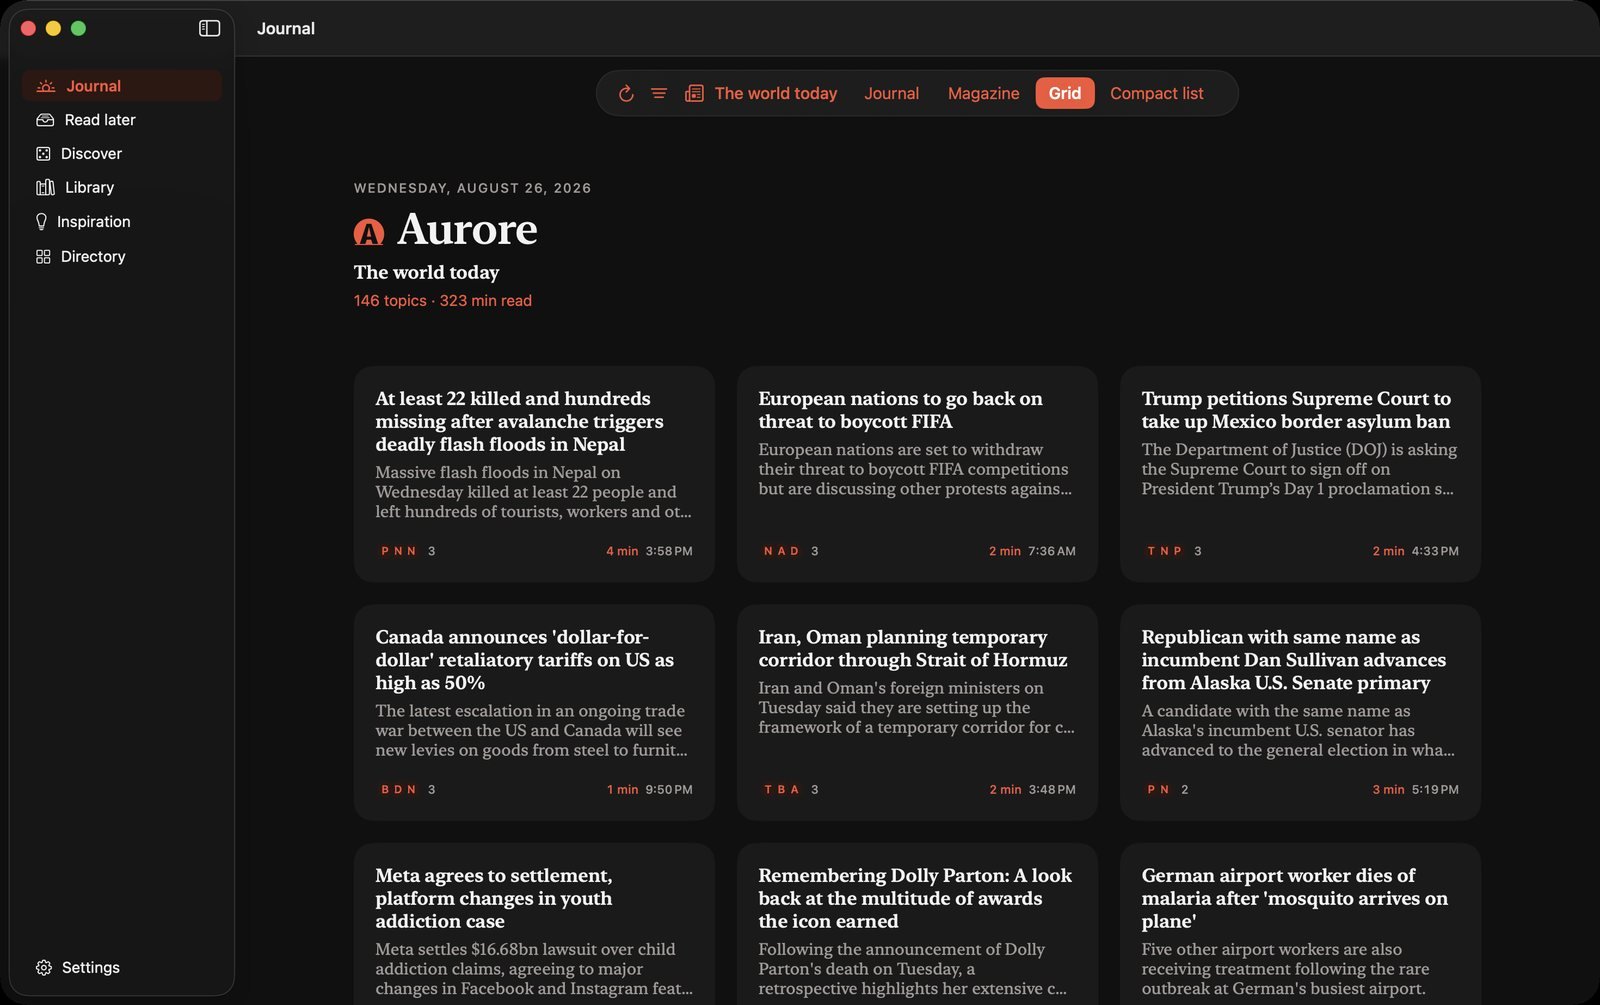This screenshot has height=1005, width=1600.
Task: Open Read later in the sidebar
Action: [x=122, y=120]
